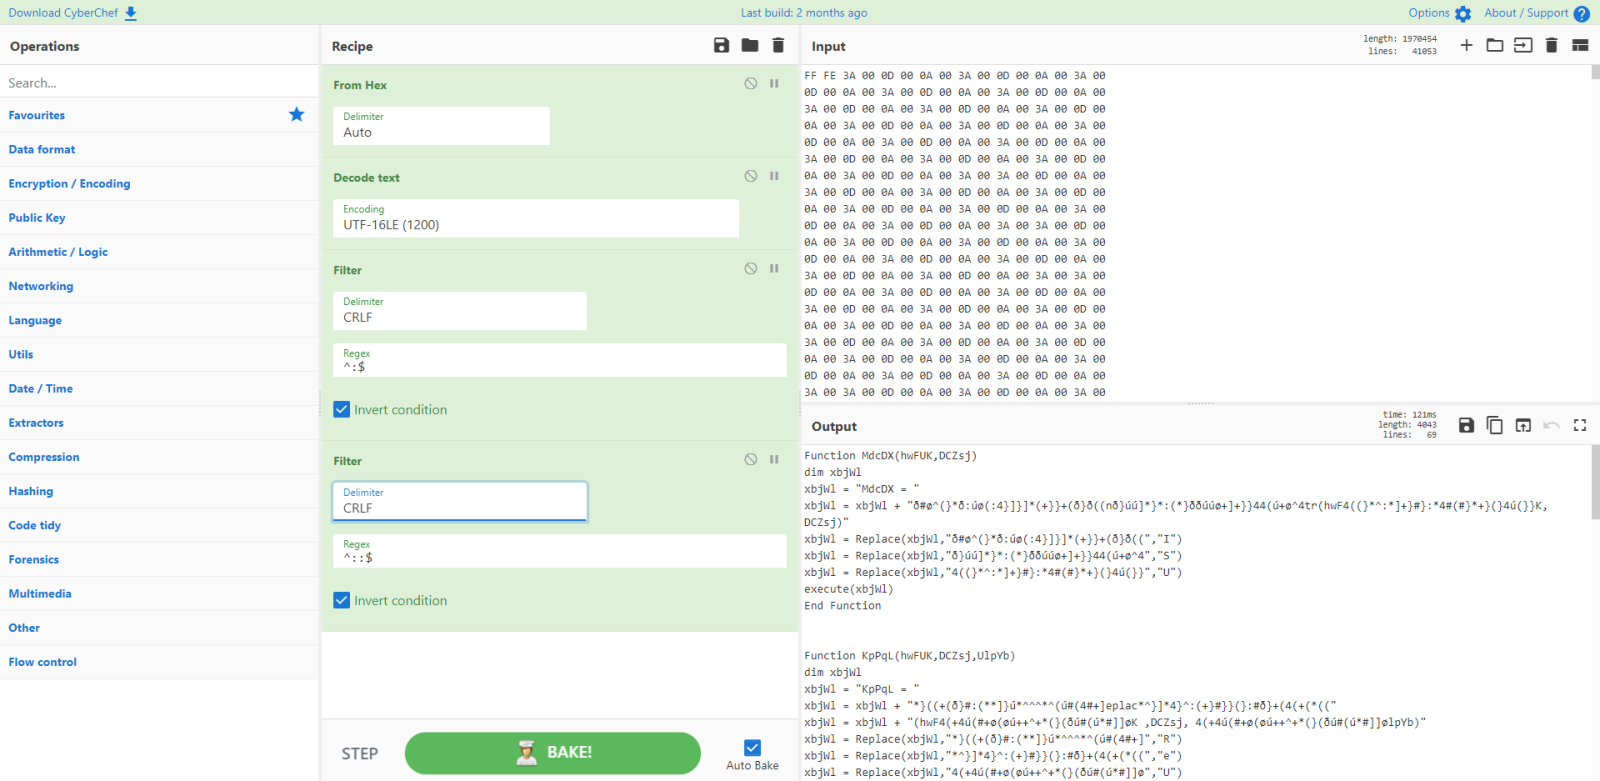Open the Decode text Encoding dropdown
1600x781 pixels.
pos(535,218)
